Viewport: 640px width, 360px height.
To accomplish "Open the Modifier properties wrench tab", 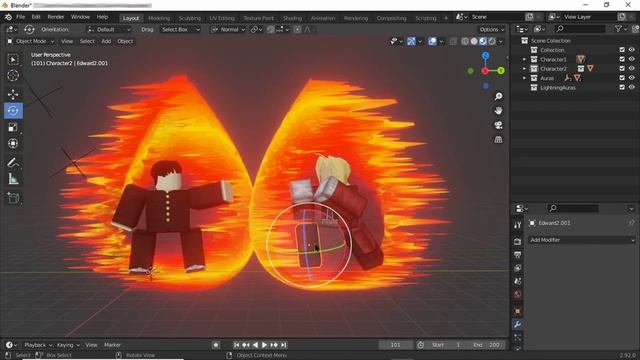I will click(x=518, y=324).
